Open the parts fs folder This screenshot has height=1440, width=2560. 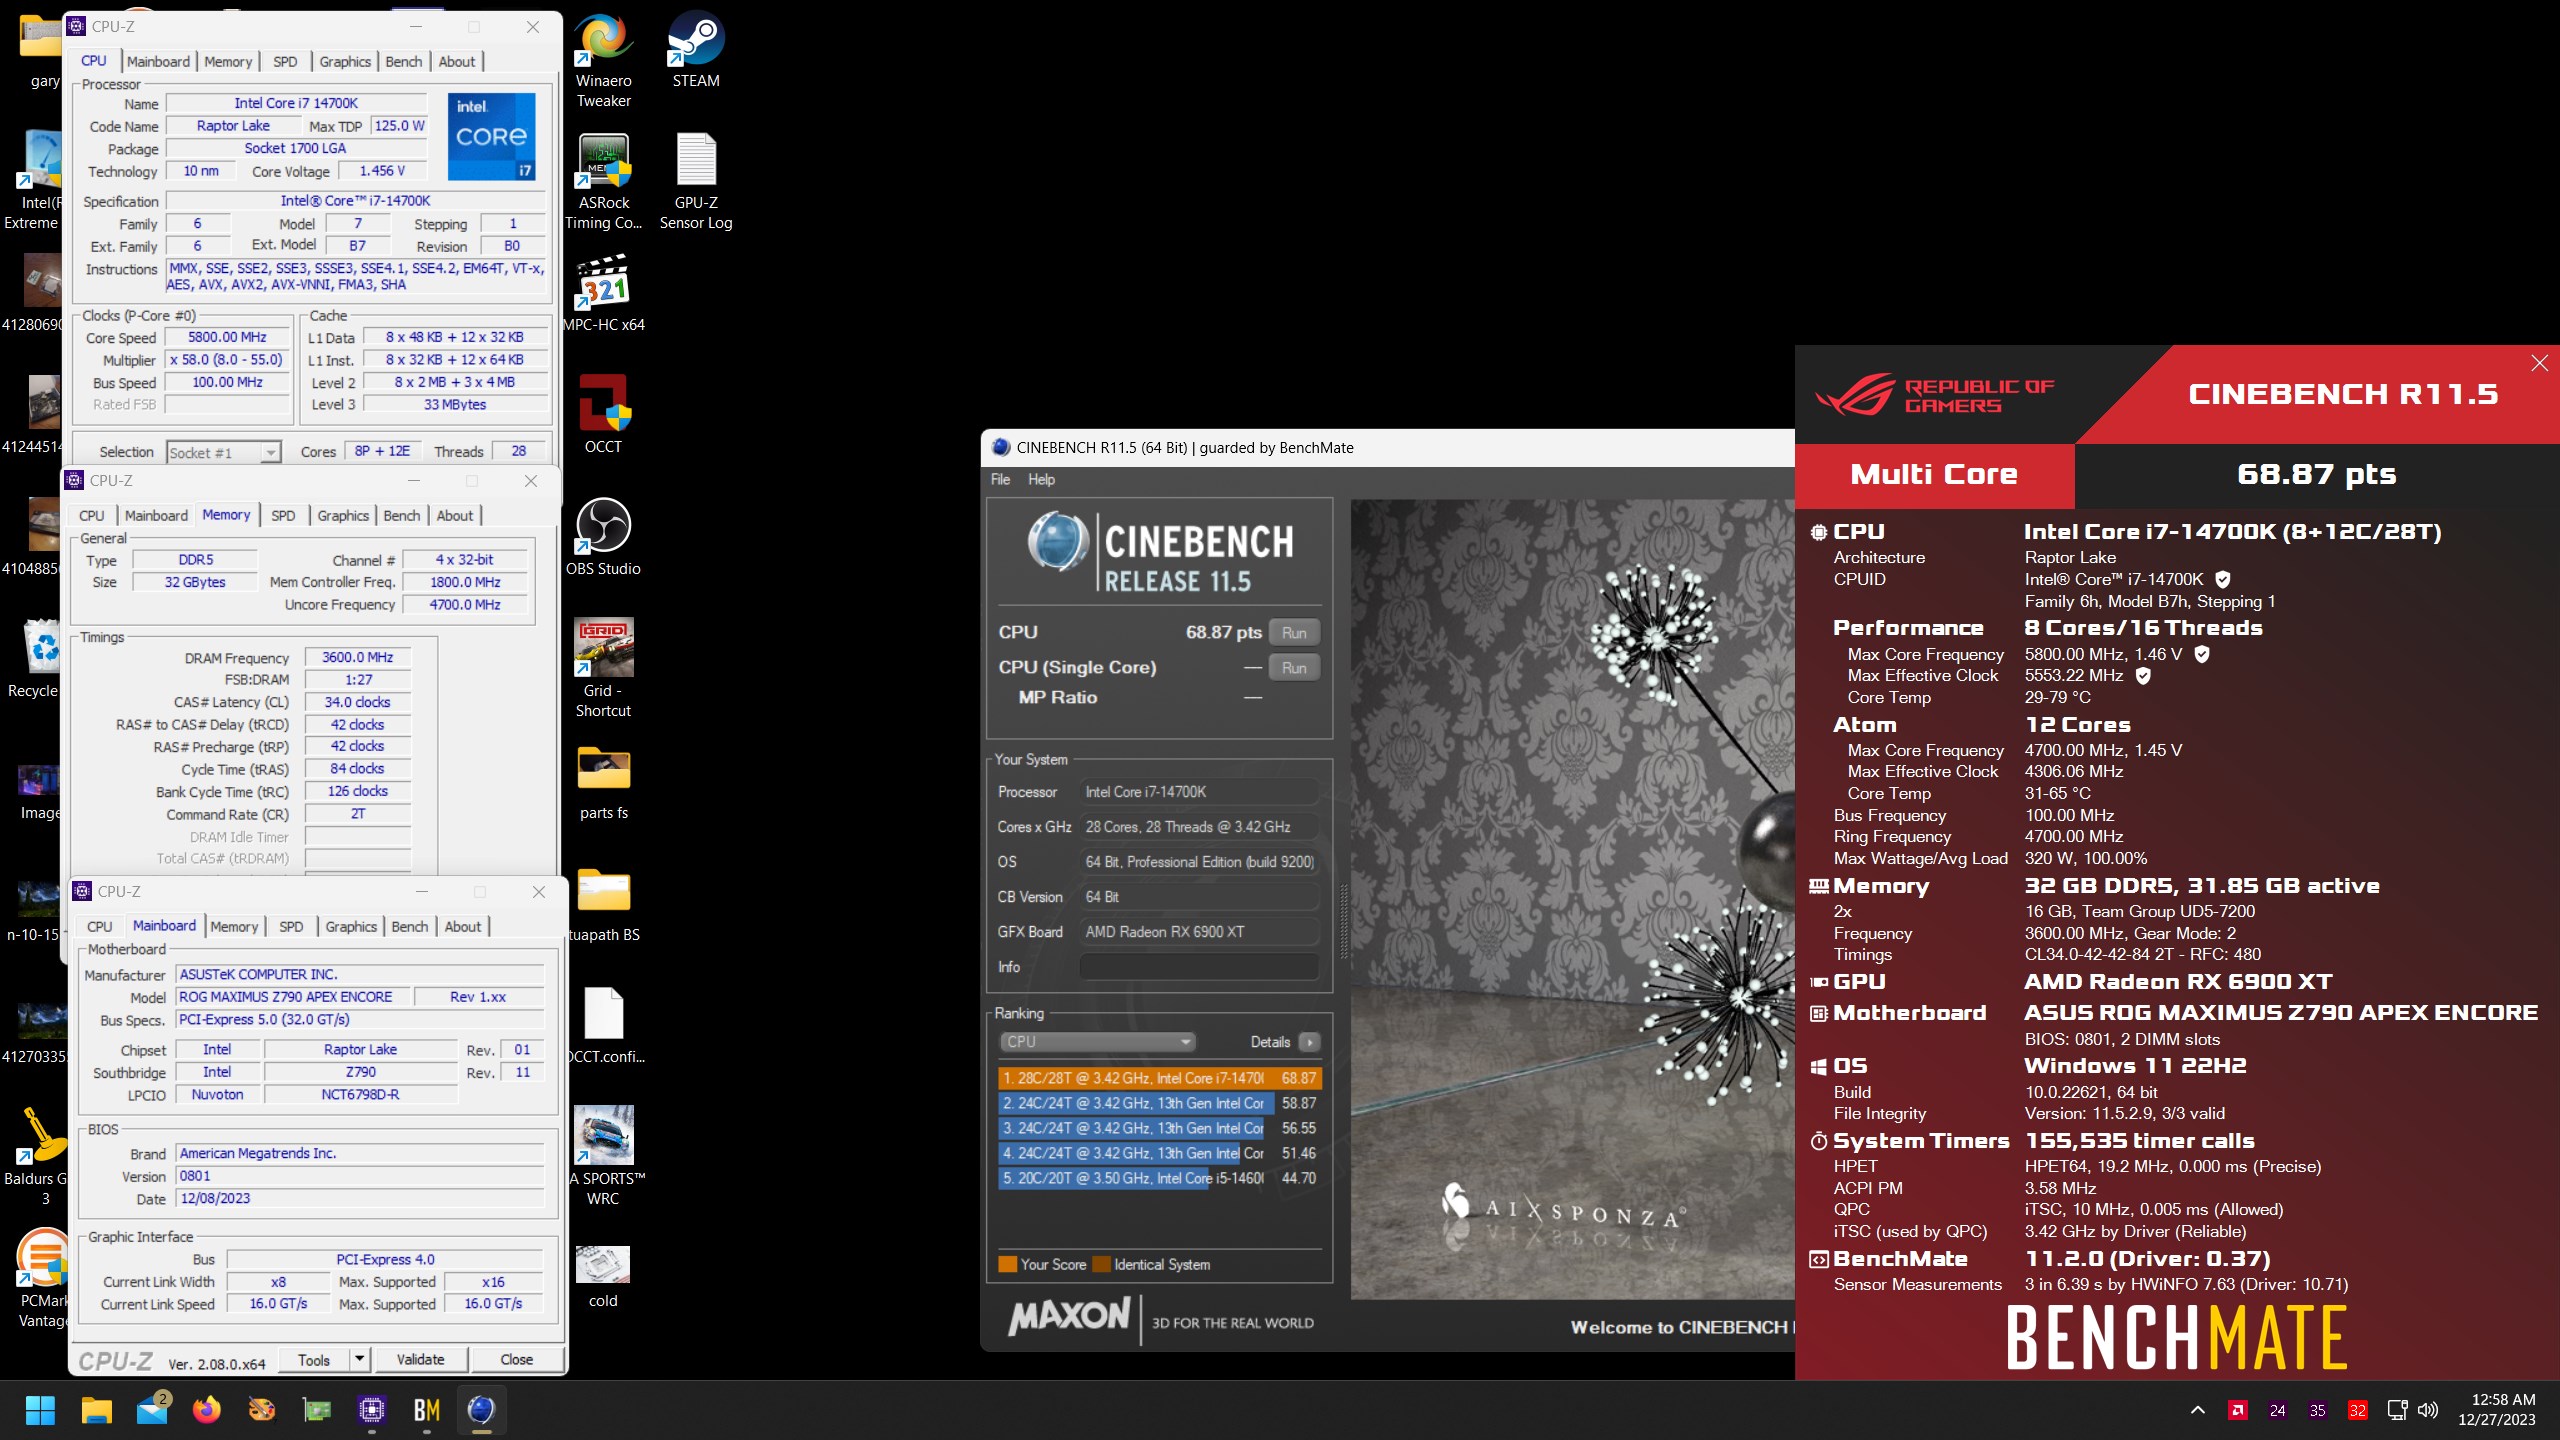pos(603,782)
